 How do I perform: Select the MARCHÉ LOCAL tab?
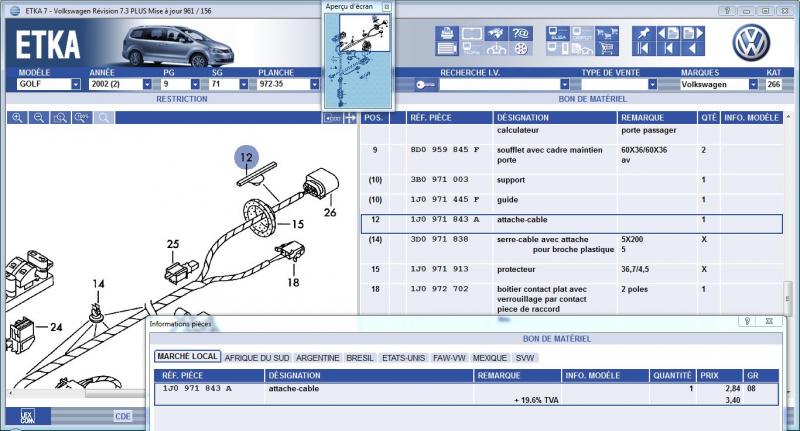(187, 357)
